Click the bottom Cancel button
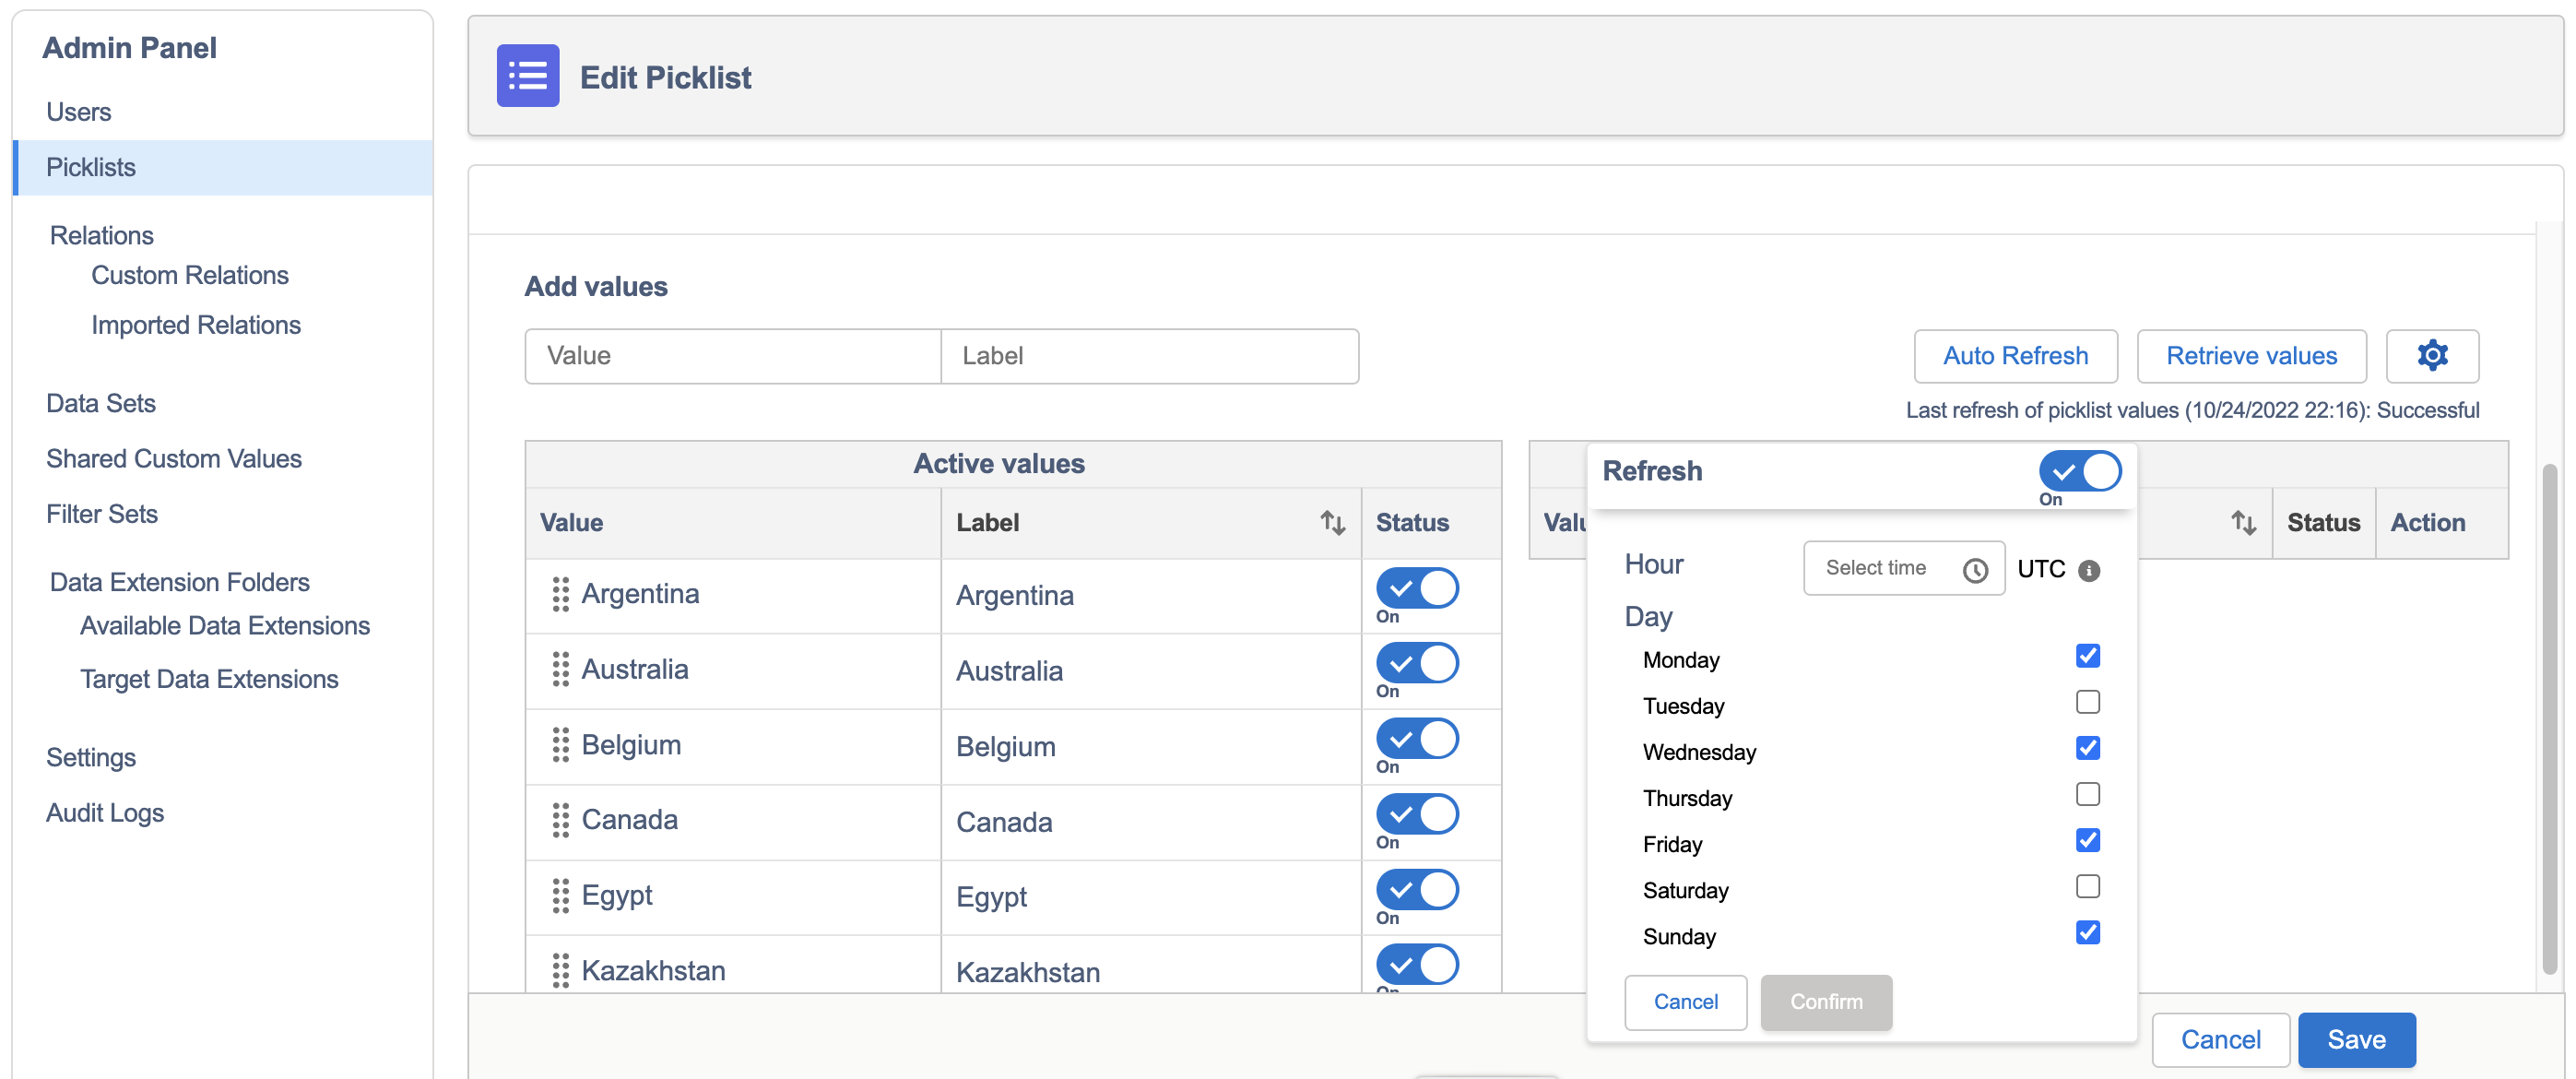Screen dimensions: 2576x1079 point(2220,1040)
